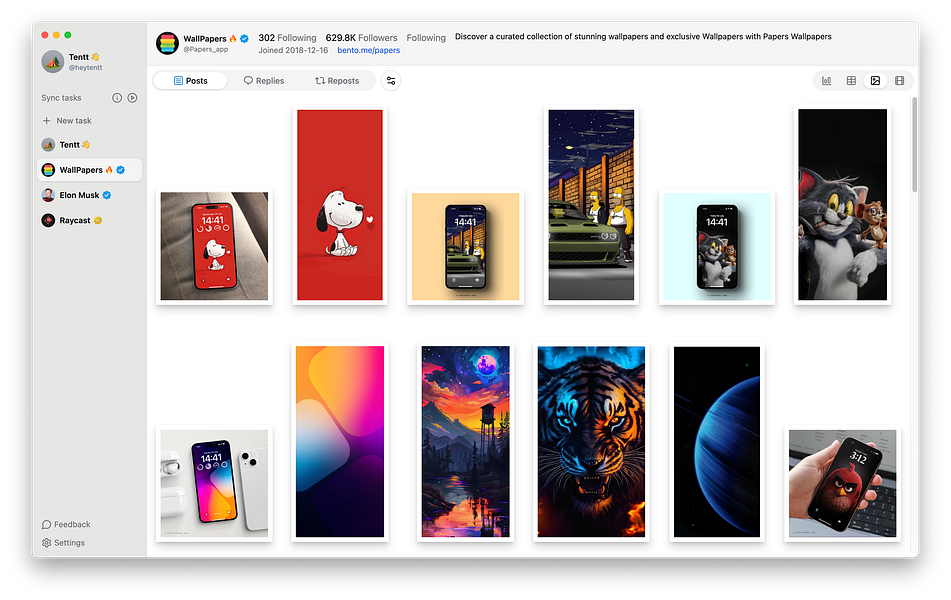Click the WallPapers profile avatar in header

point(167,43)
